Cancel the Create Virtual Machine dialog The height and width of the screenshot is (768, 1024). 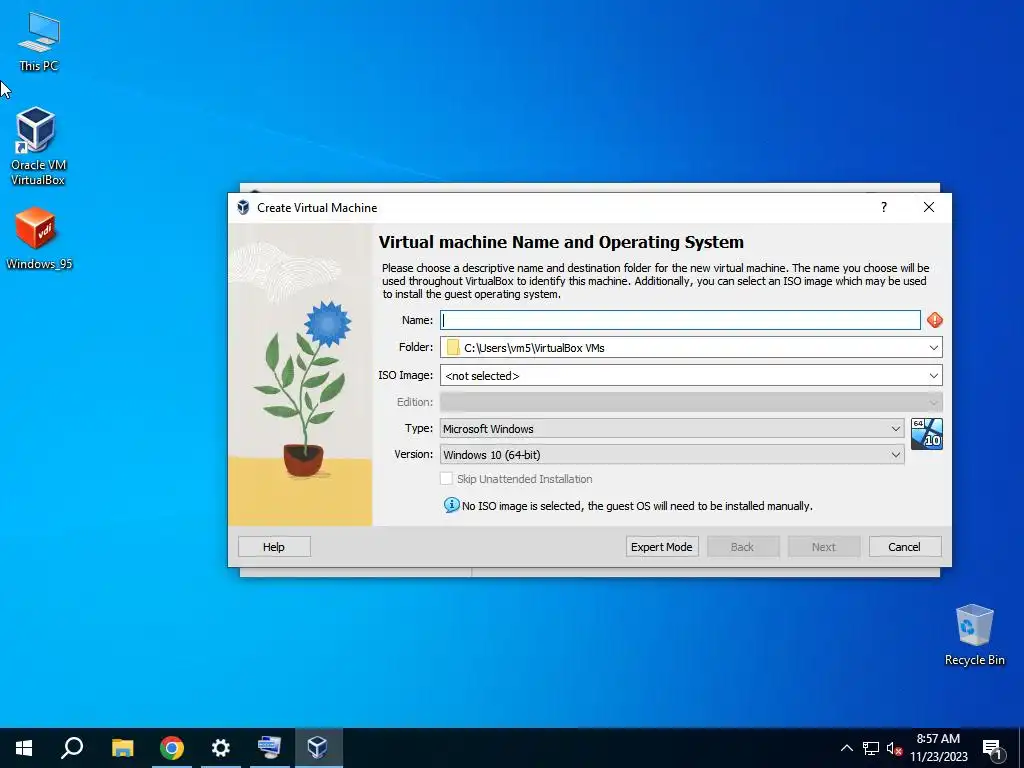point(904,547)
